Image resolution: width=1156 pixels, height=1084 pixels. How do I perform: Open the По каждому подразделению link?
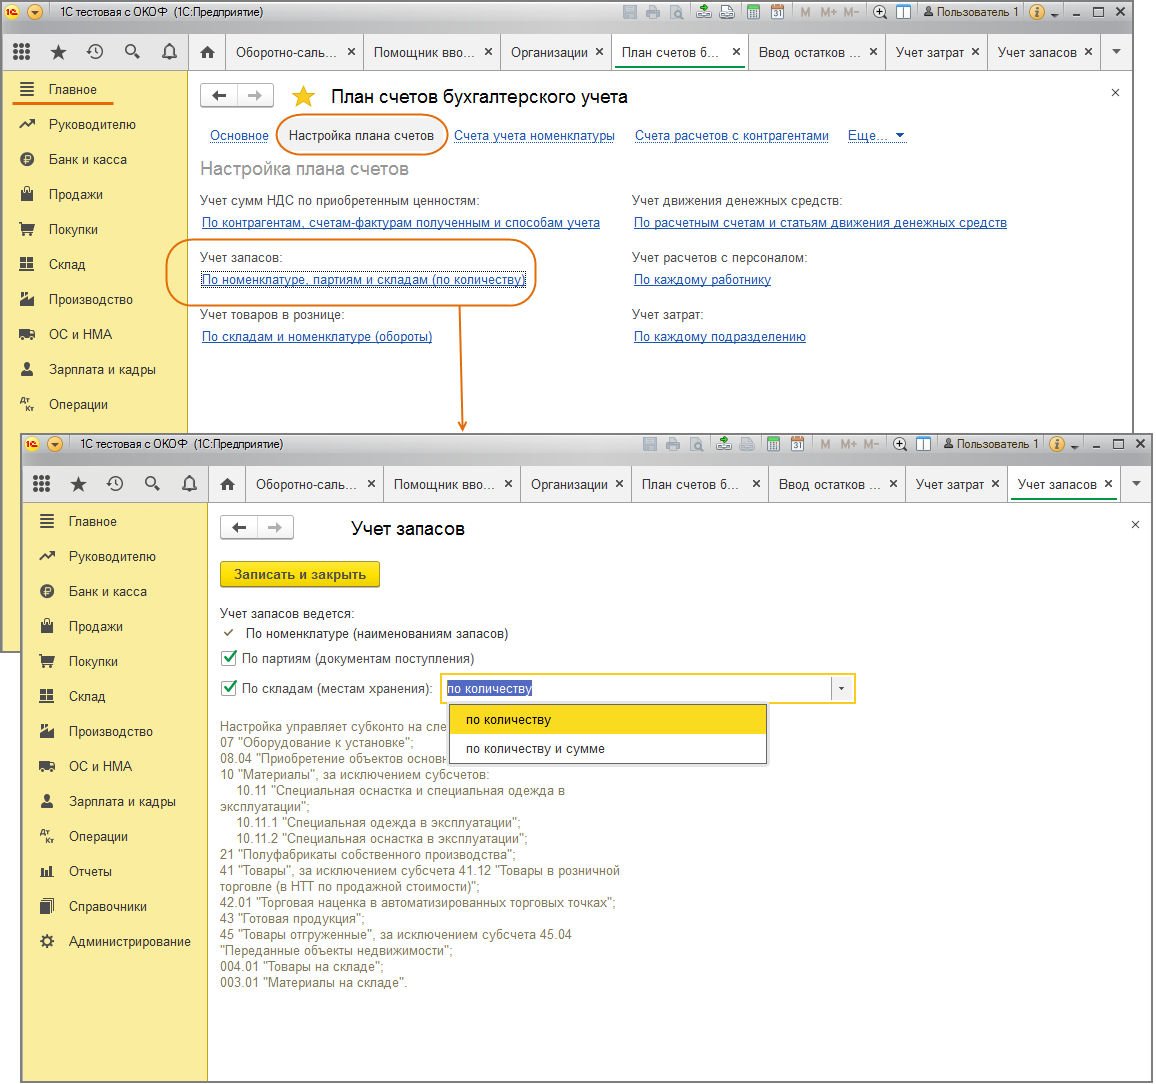[x=719, y=337]
